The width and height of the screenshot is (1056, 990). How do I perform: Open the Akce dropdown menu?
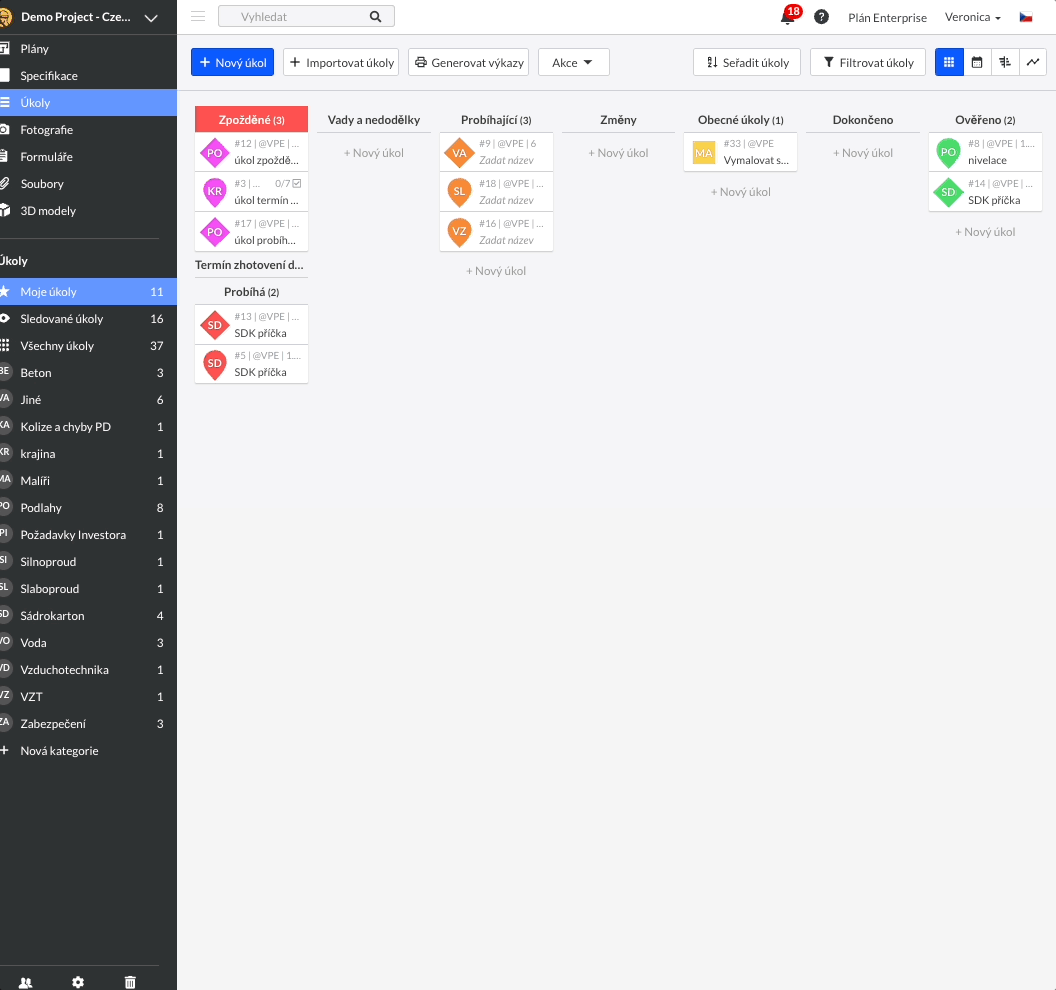click(573, 61)
